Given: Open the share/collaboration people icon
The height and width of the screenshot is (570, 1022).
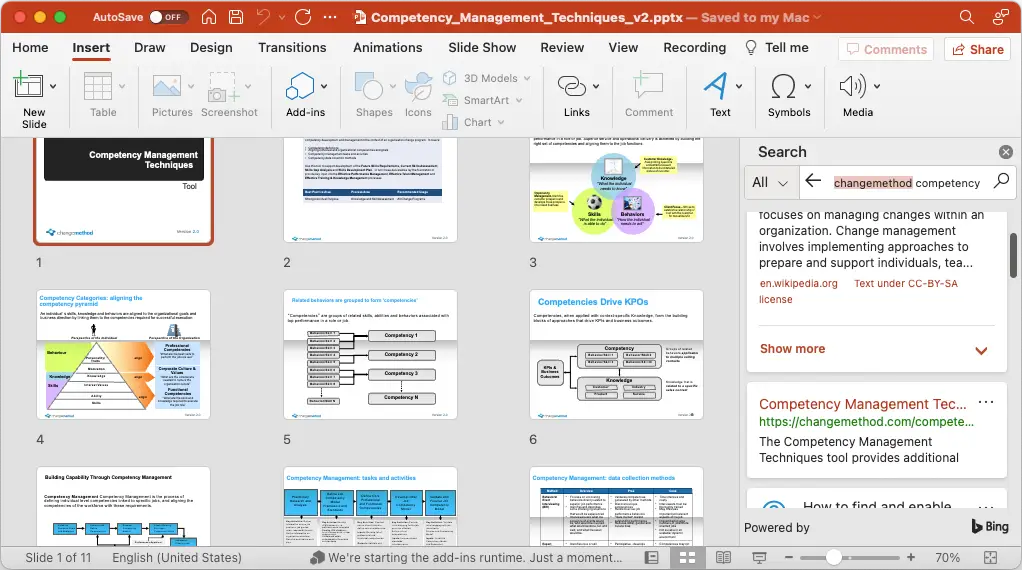Looking at the screenshot, I should 1001,17.
